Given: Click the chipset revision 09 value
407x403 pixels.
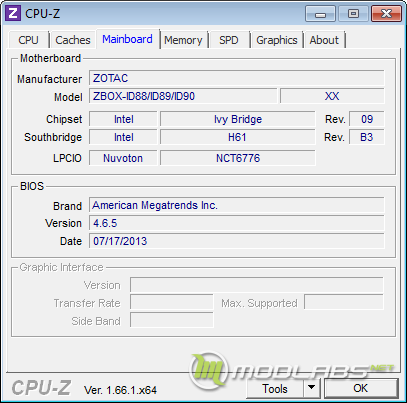Looking at the screenshot, I should (x=367, y=119).
